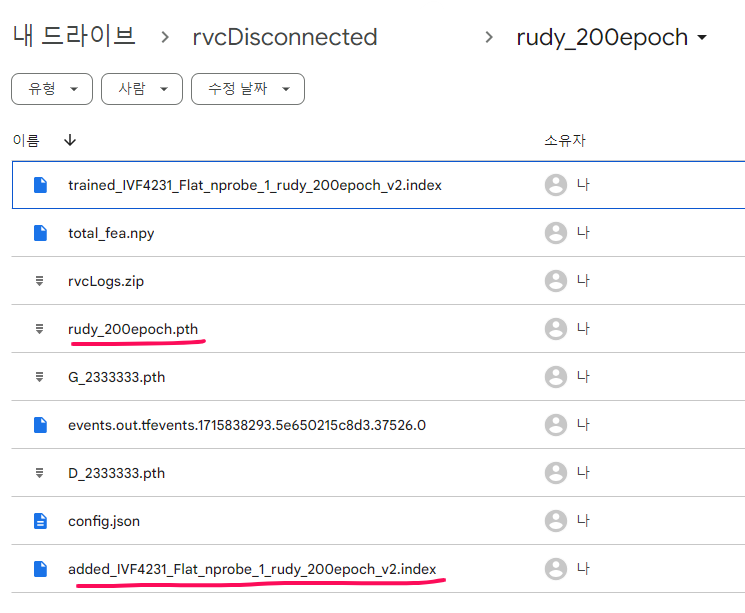Go to 내 드라이브 in breadcrumb

coord(75,37)
